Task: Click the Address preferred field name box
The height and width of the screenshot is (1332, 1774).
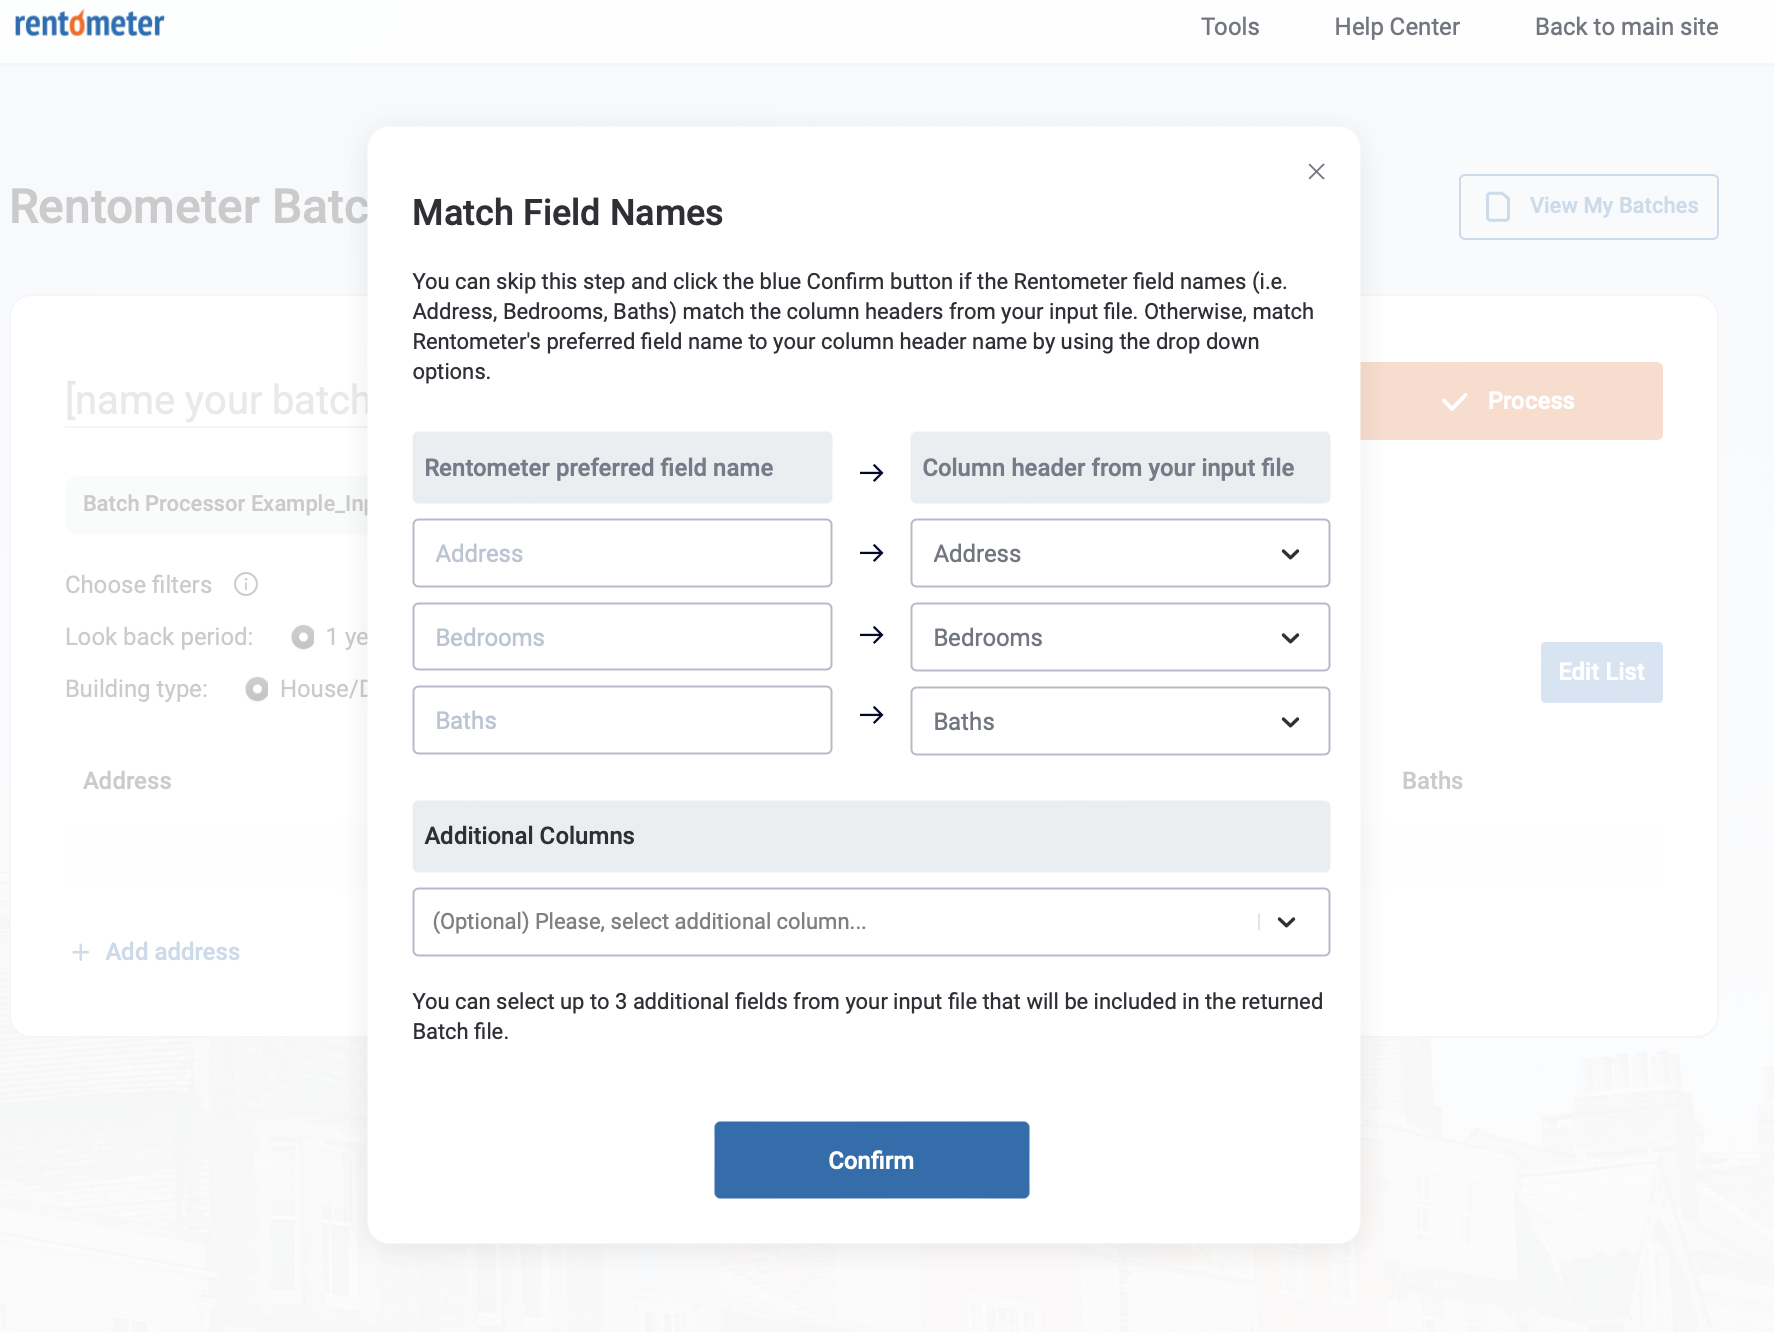Action: (622, 553)
